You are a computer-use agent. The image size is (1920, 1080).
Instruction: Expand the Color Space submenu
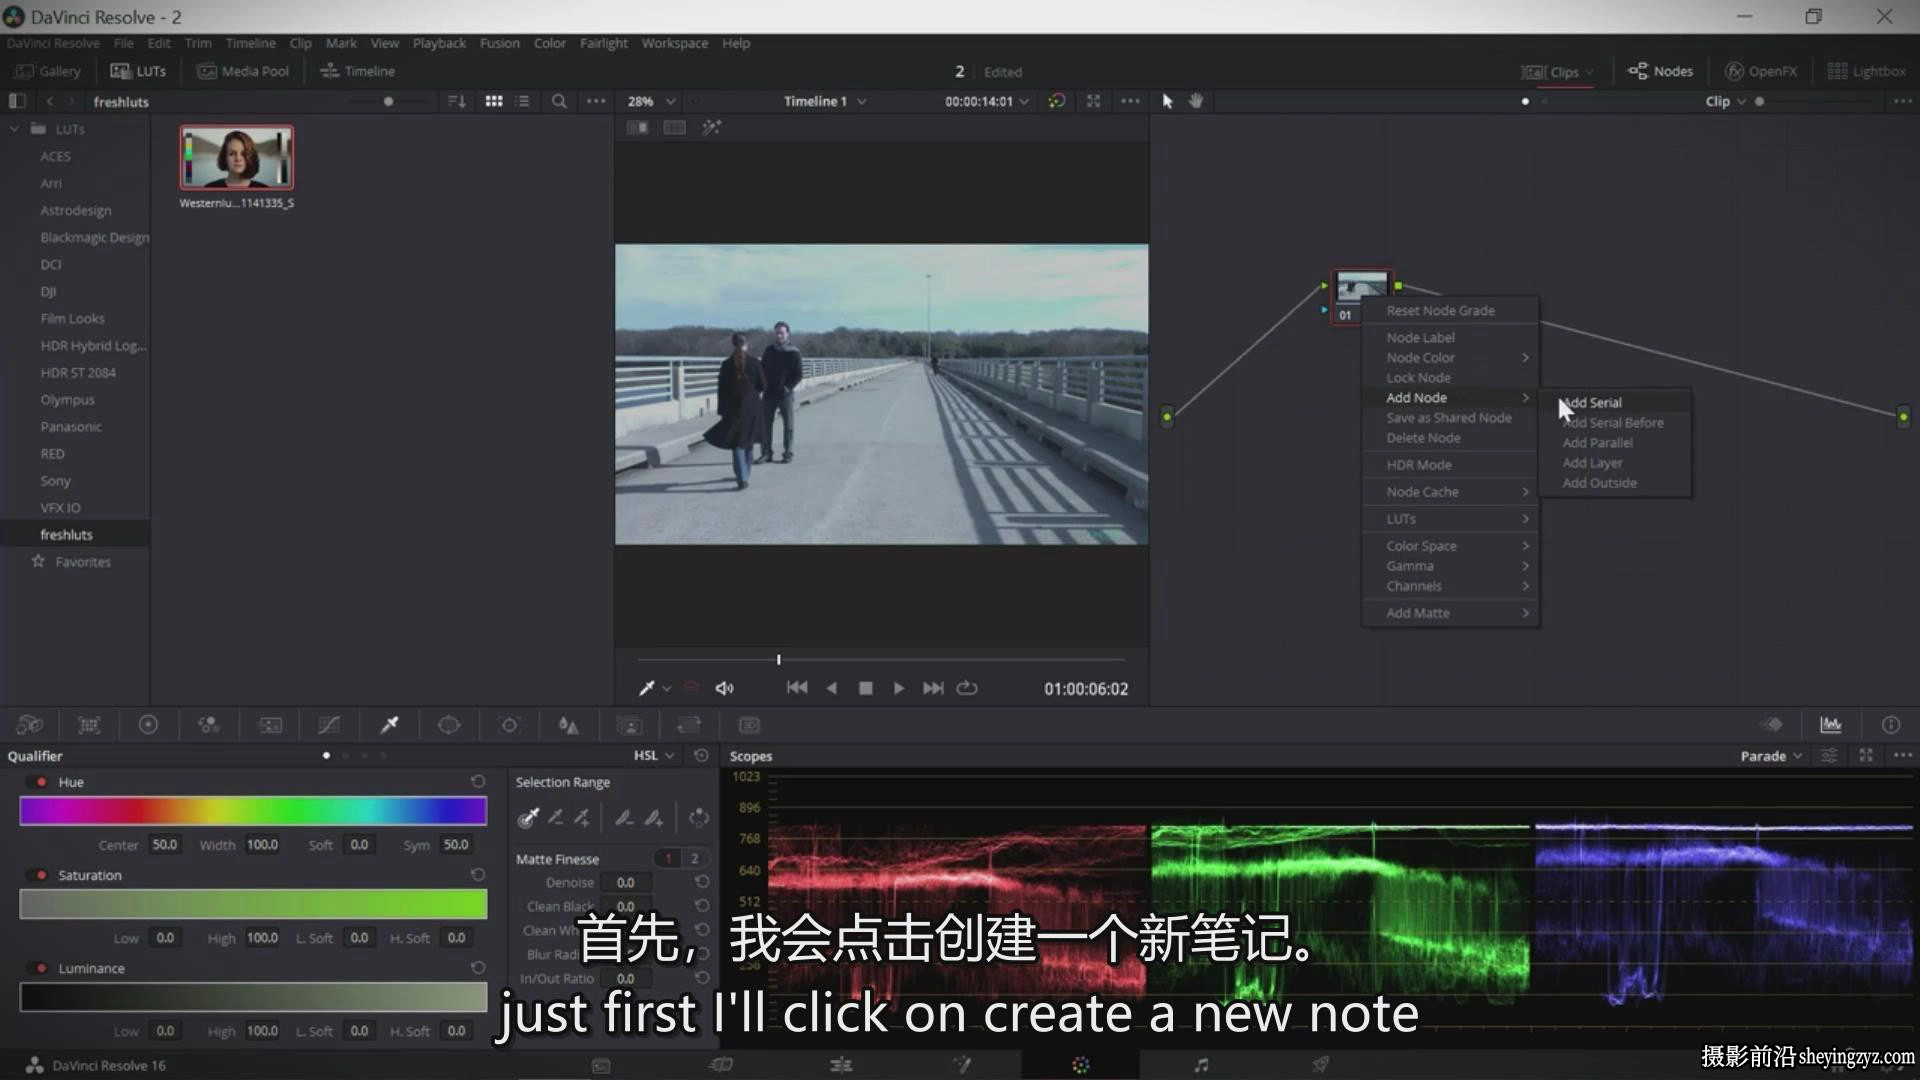[x=1450, y=546]
